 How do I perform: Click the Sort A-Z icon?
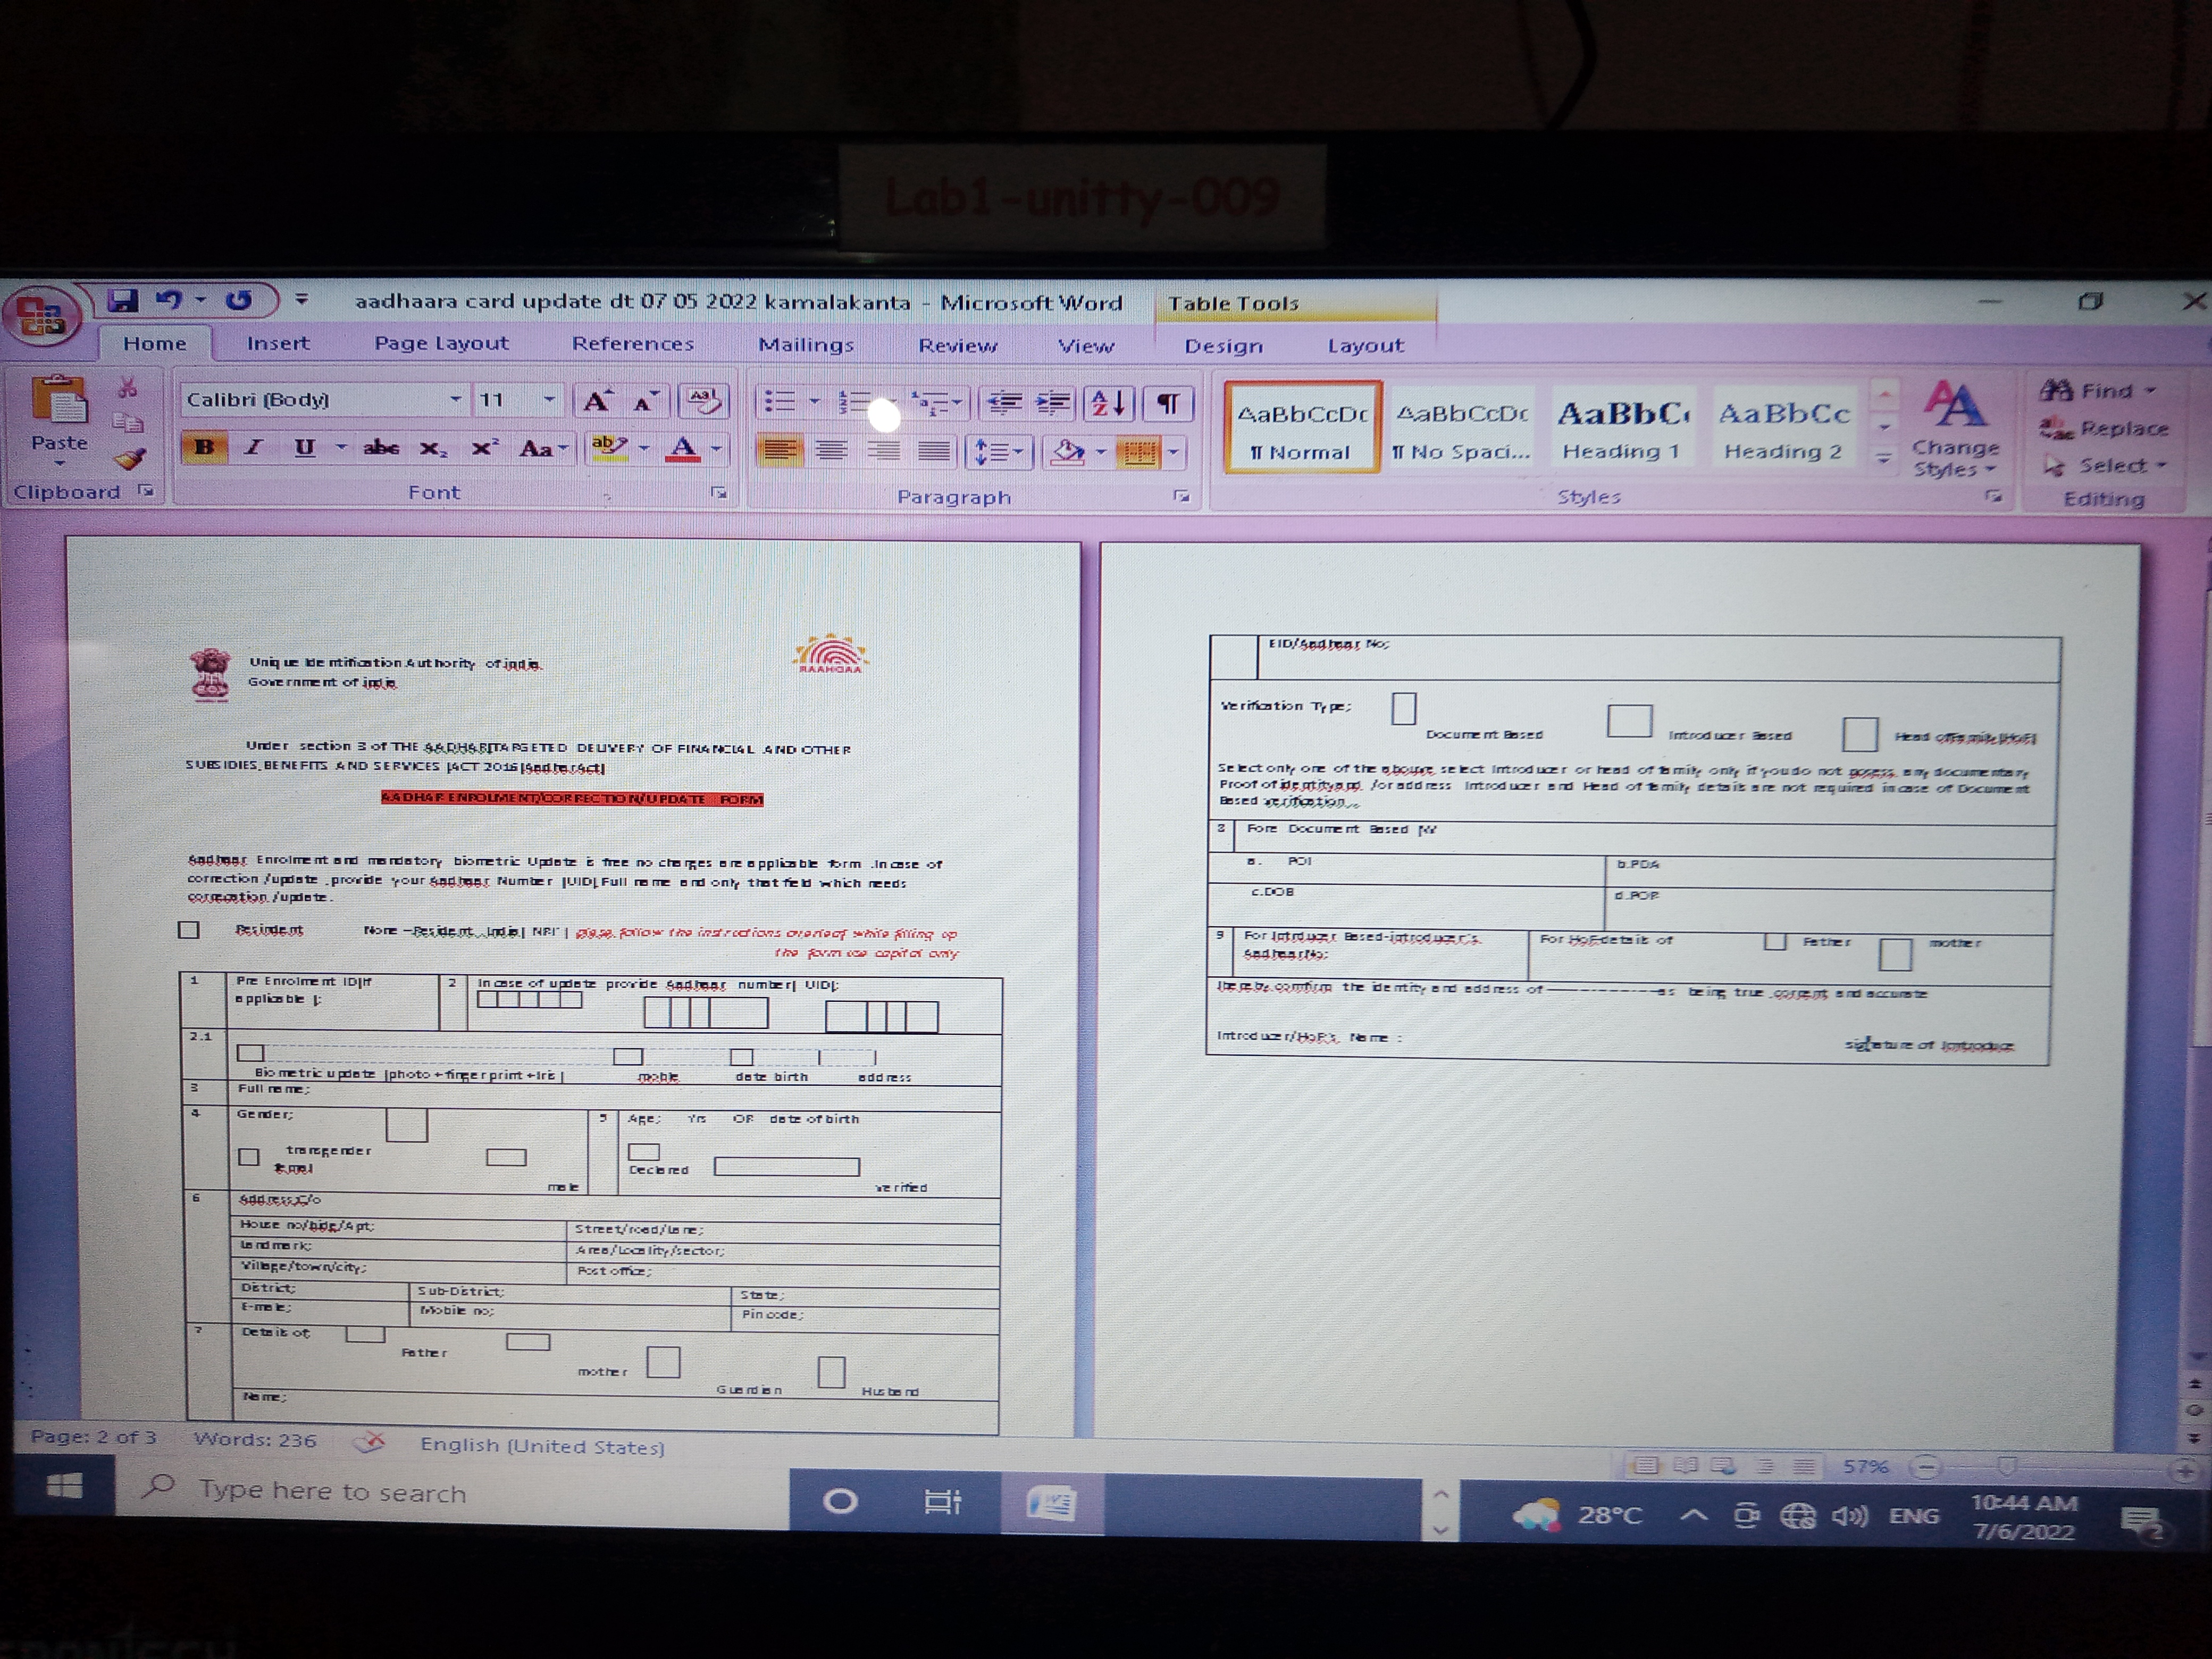tap(1108, 403)
